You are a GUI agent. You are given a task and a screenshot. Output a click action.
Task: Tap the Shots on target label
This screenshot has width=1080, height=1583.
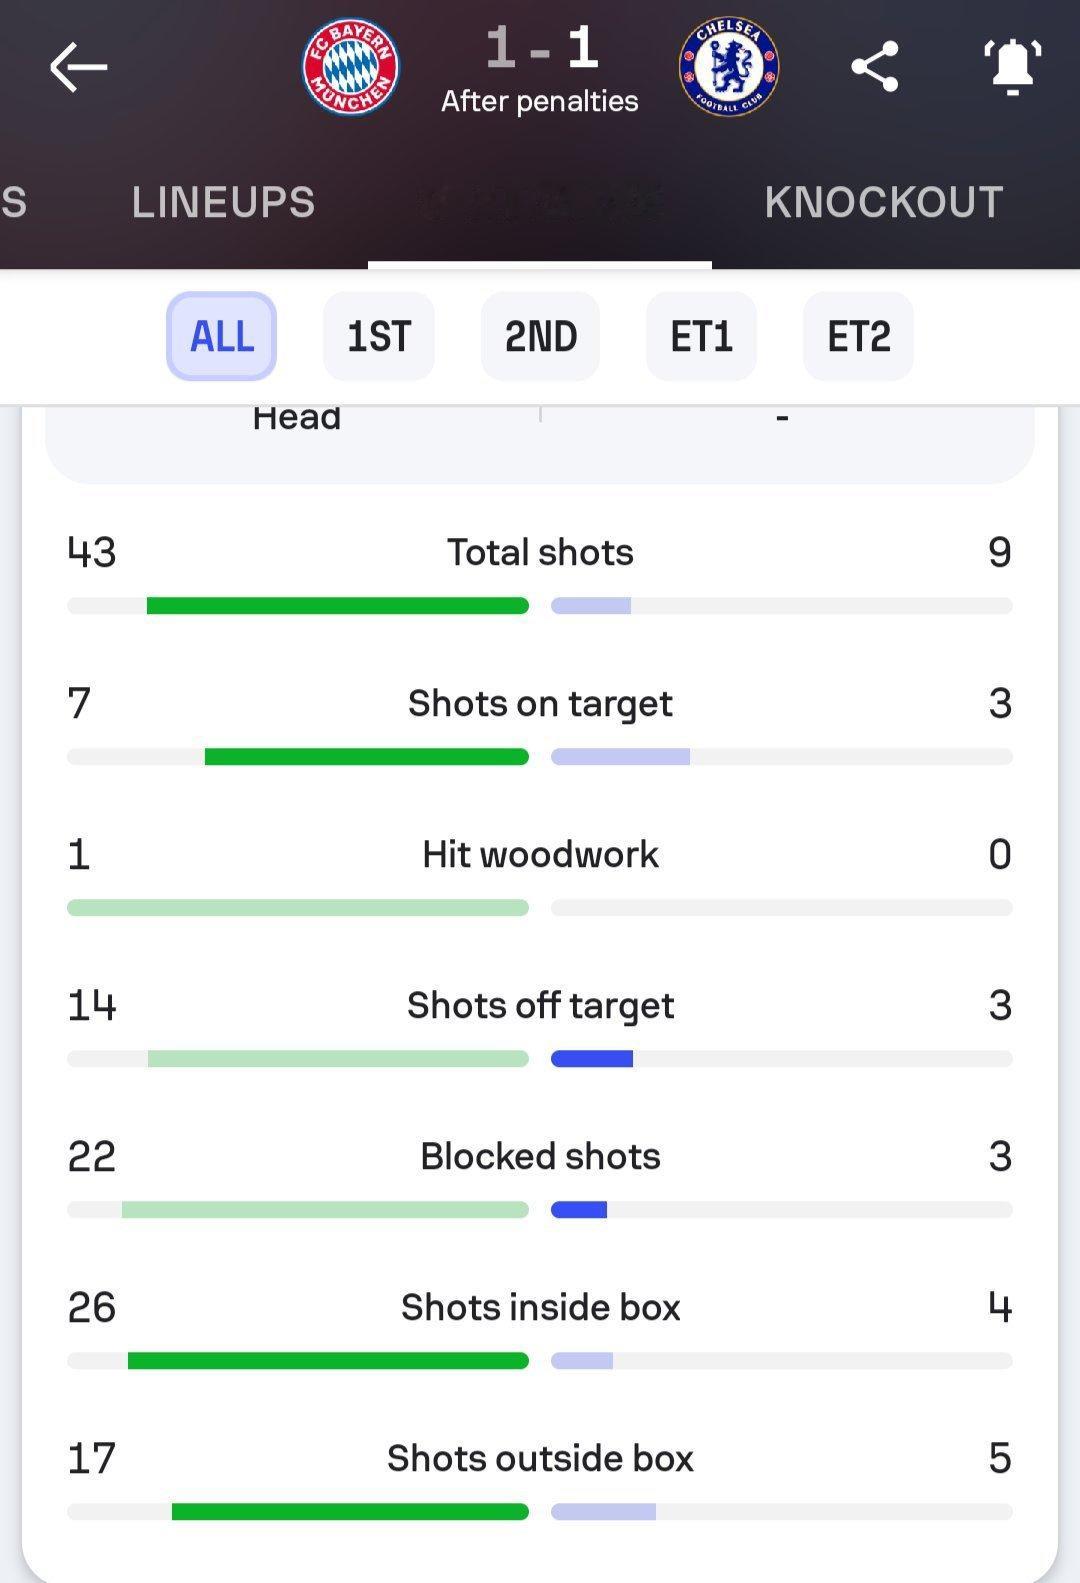click(x=540, y=704)
